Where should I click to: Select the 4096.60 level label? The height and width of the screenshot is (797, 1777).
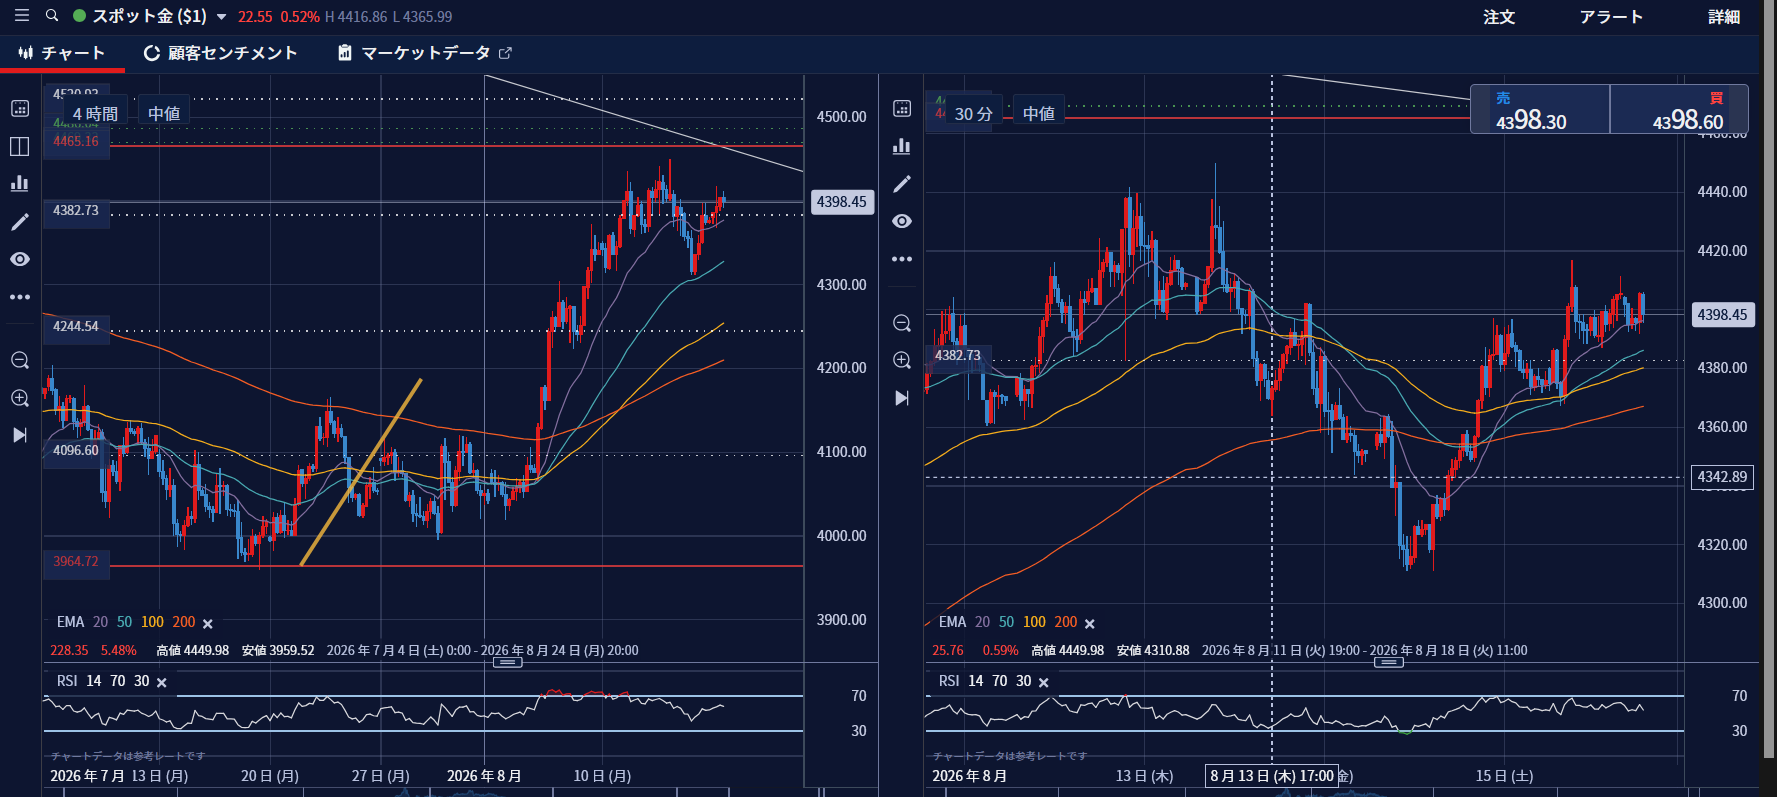click(76, 451)
